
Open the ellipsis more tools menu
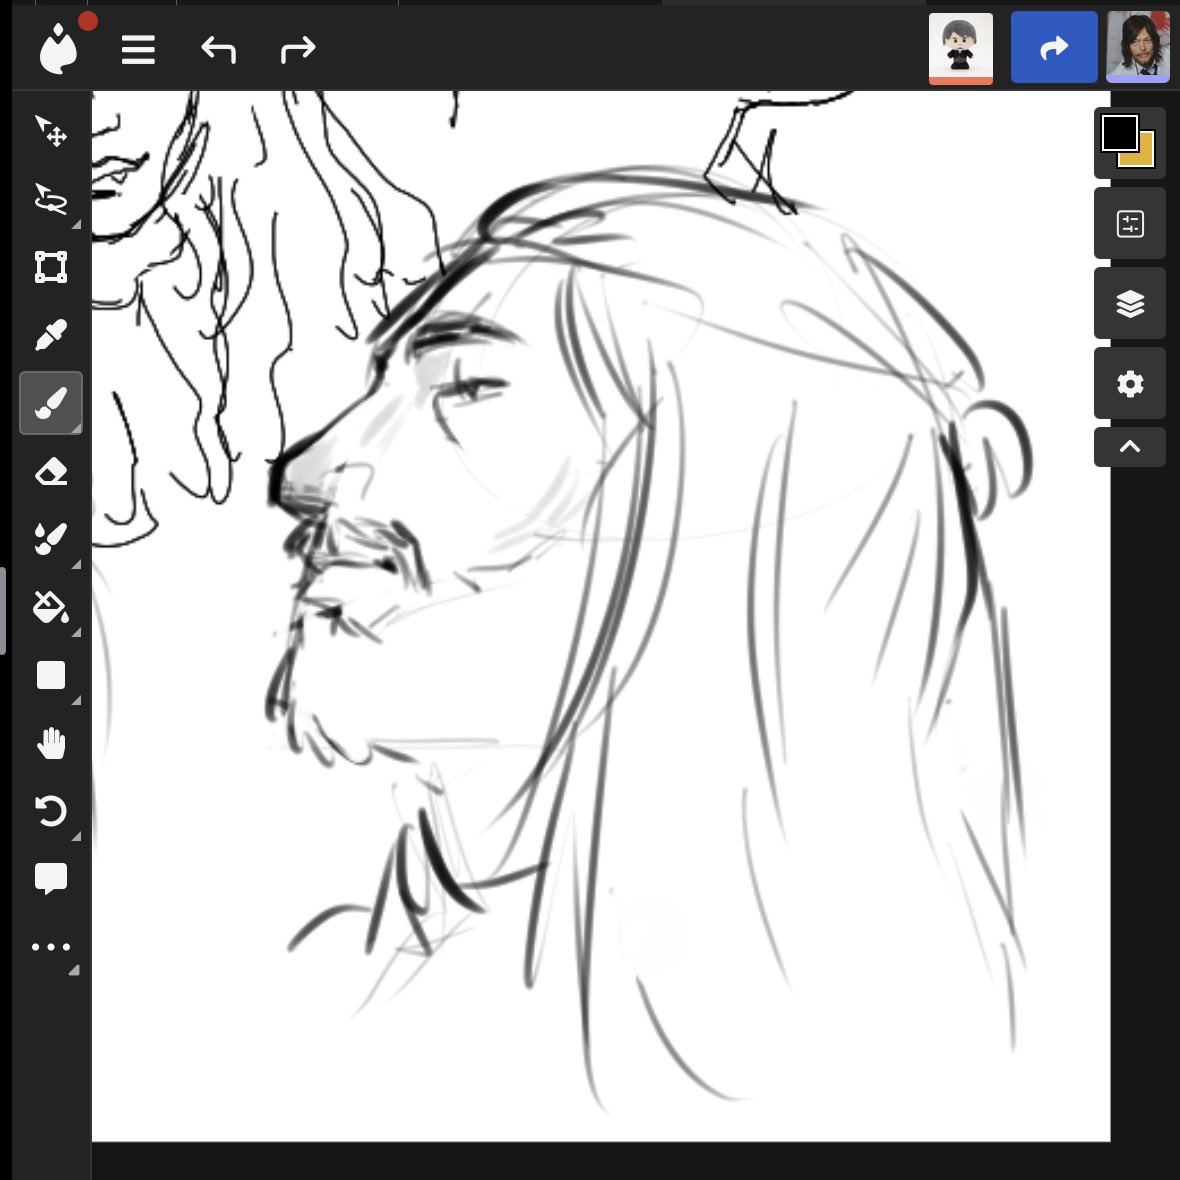(51, 946)
